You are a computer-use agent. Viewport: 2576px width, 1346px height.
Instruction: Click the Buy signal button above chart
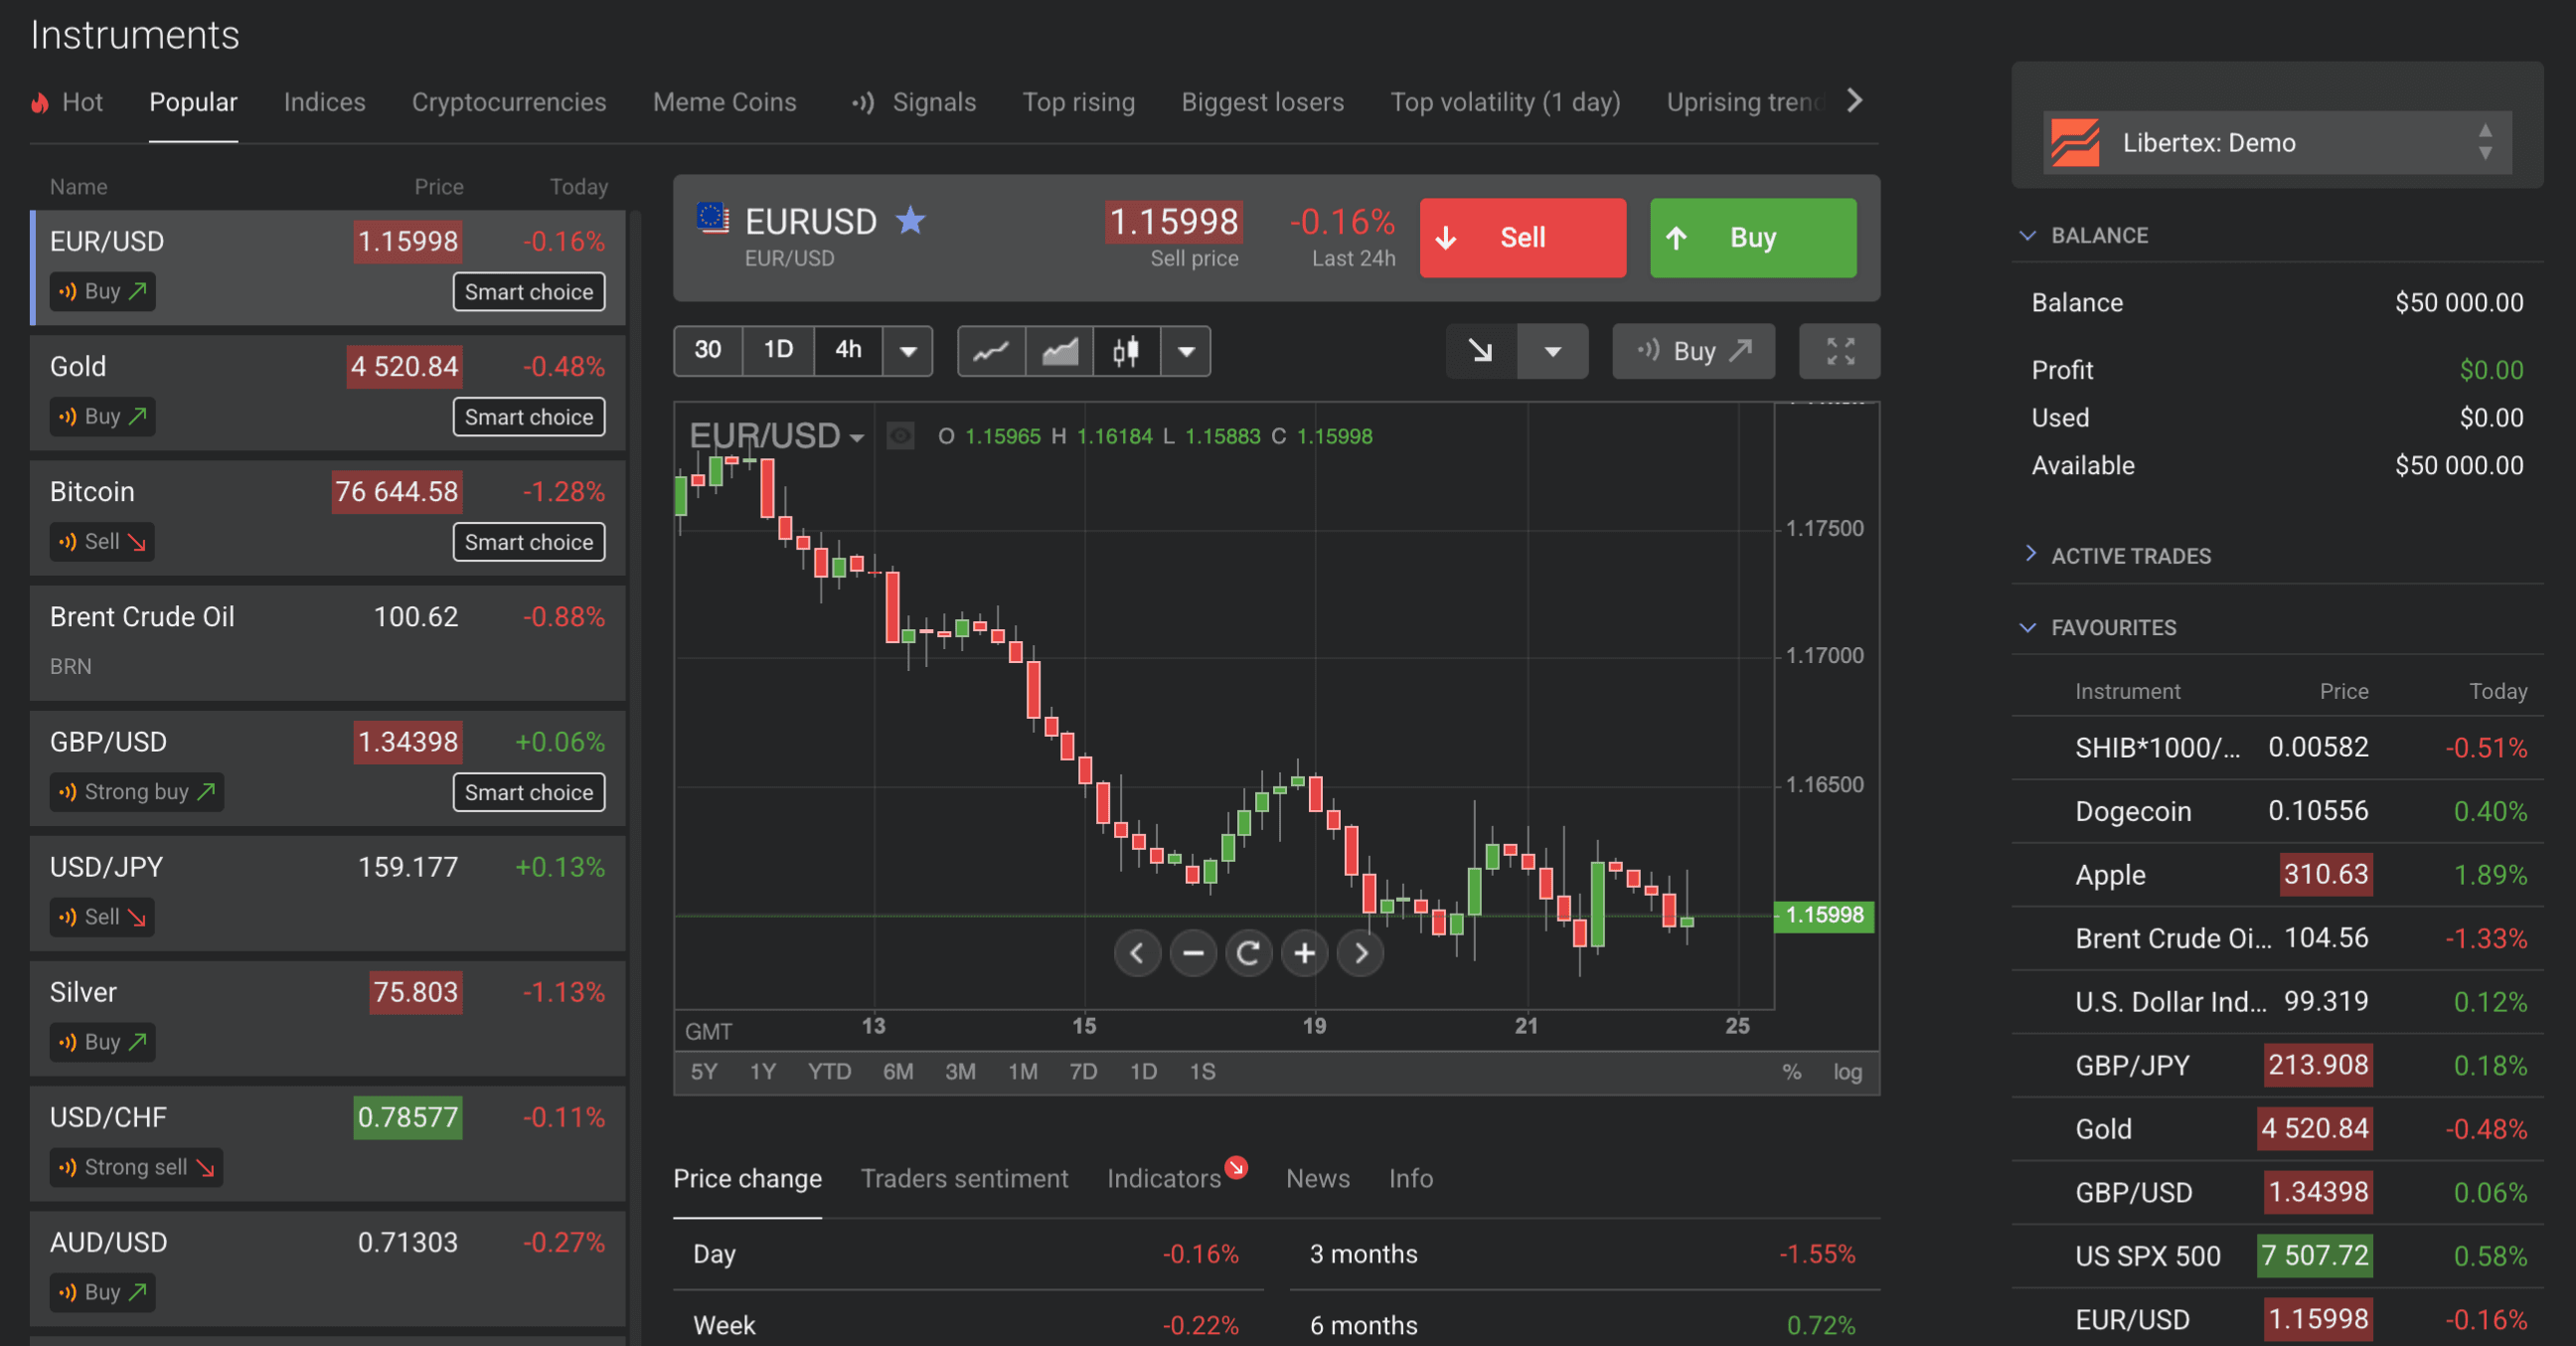[1693, 351]
